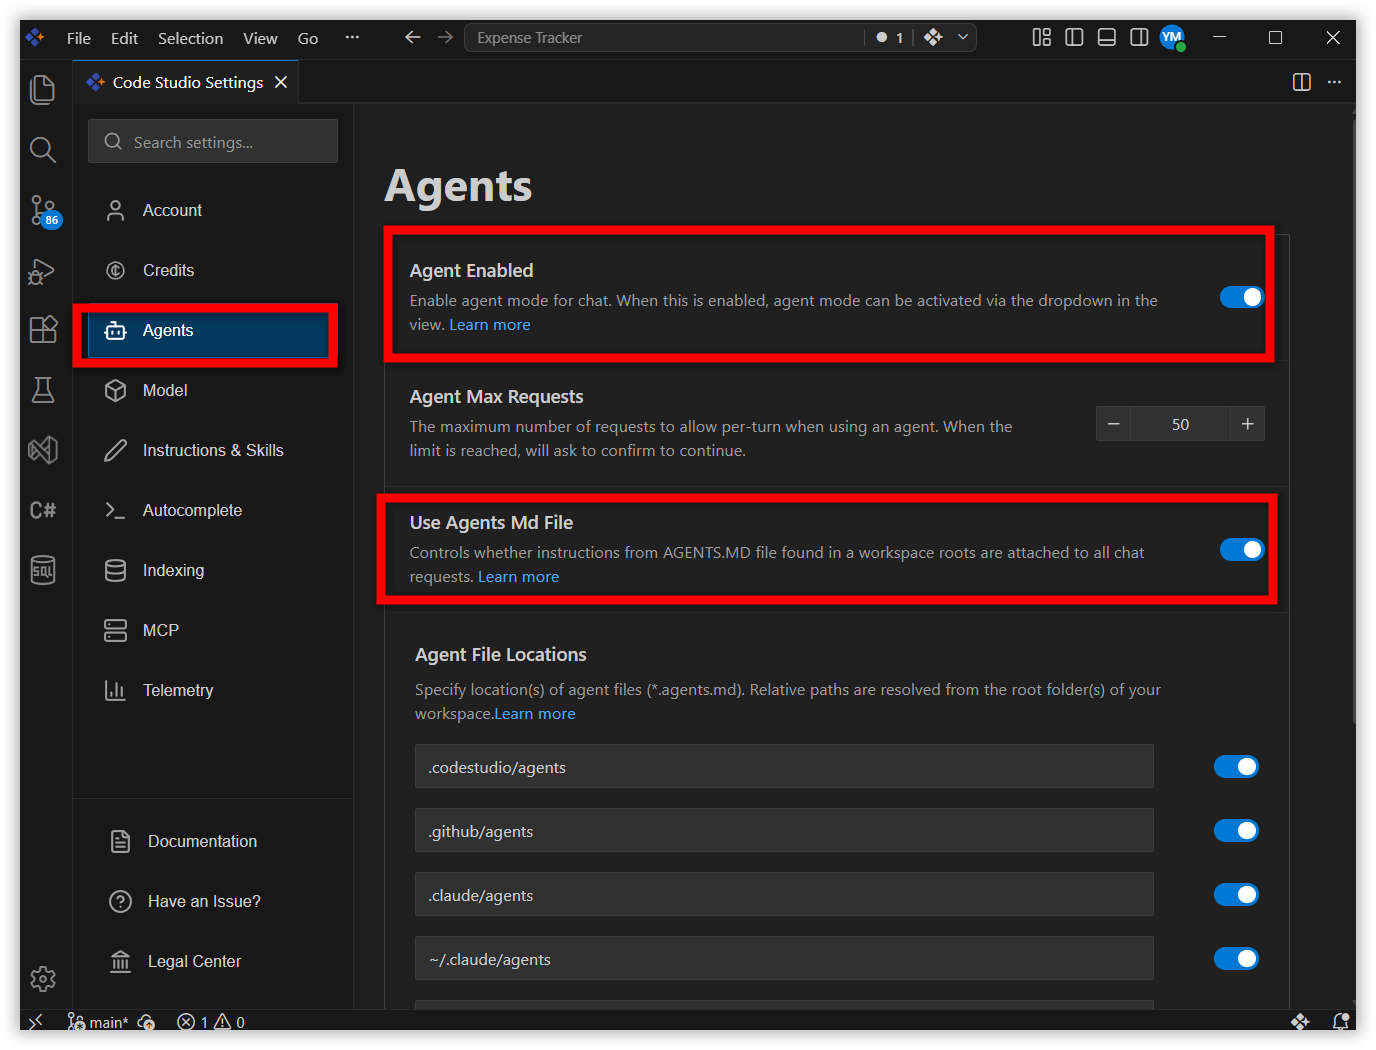Open the editor More Actions ellipsis
The height and width of the screenshot is (1050, 1376).
click(x=1334, y=82)
